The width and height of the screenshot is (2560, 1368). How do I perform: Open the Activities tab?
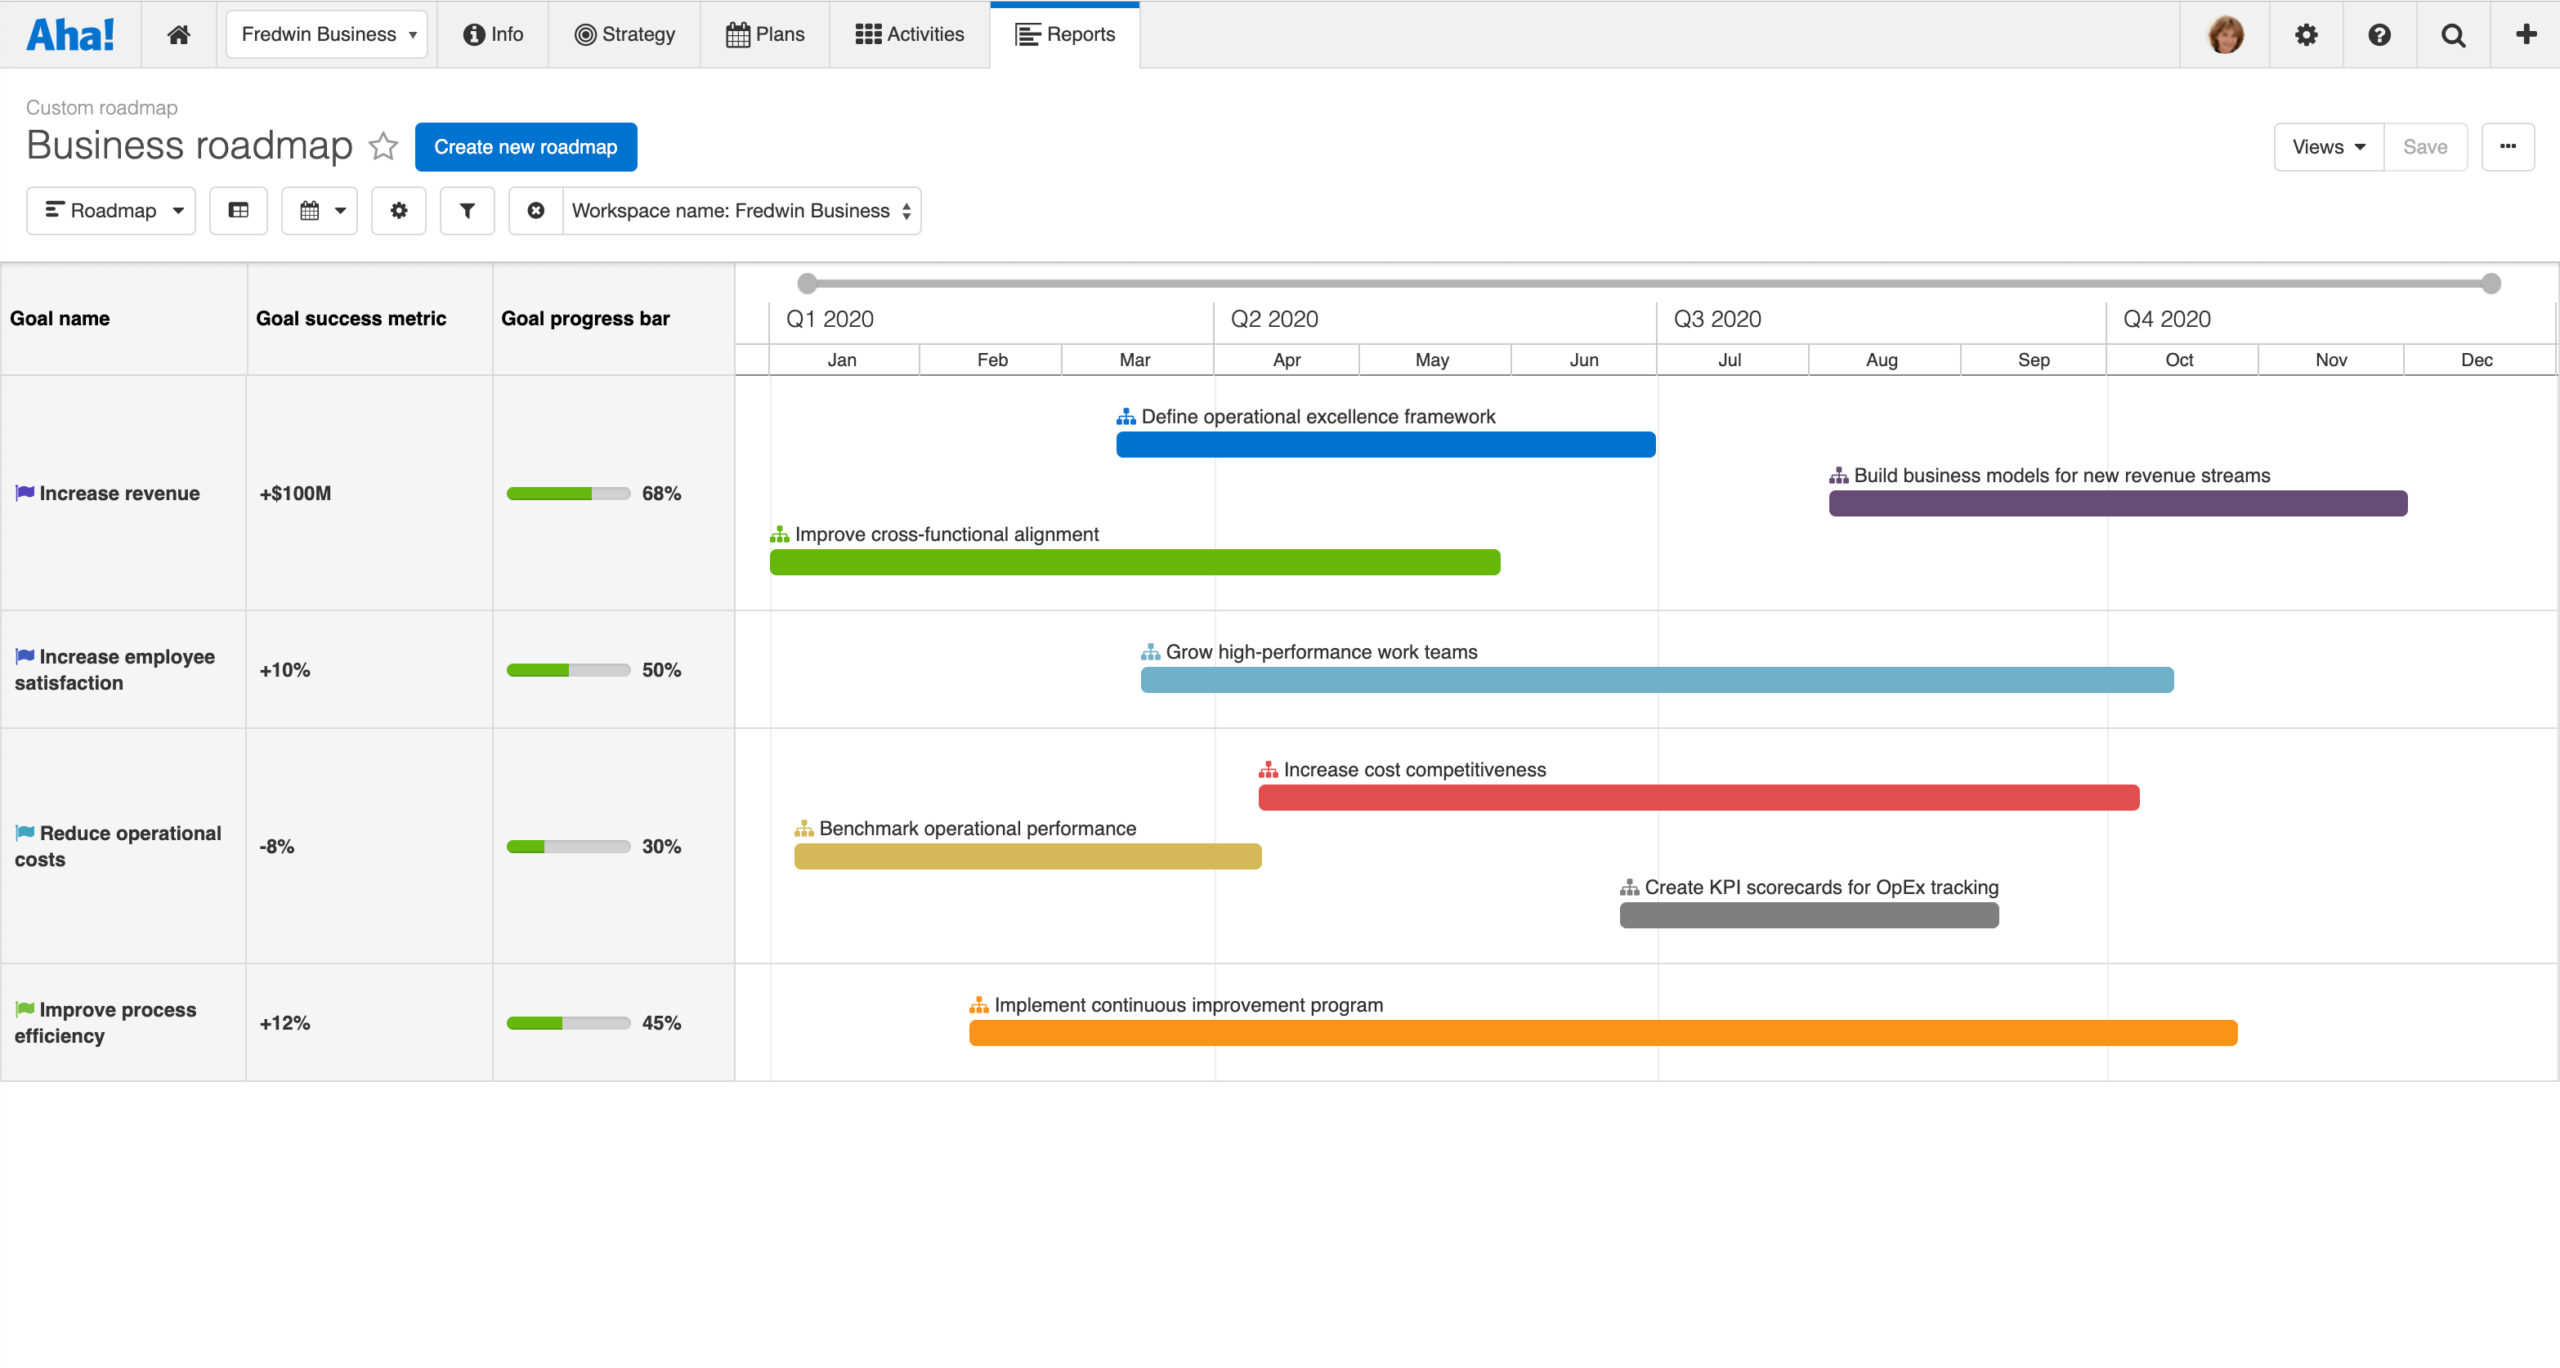908,33
